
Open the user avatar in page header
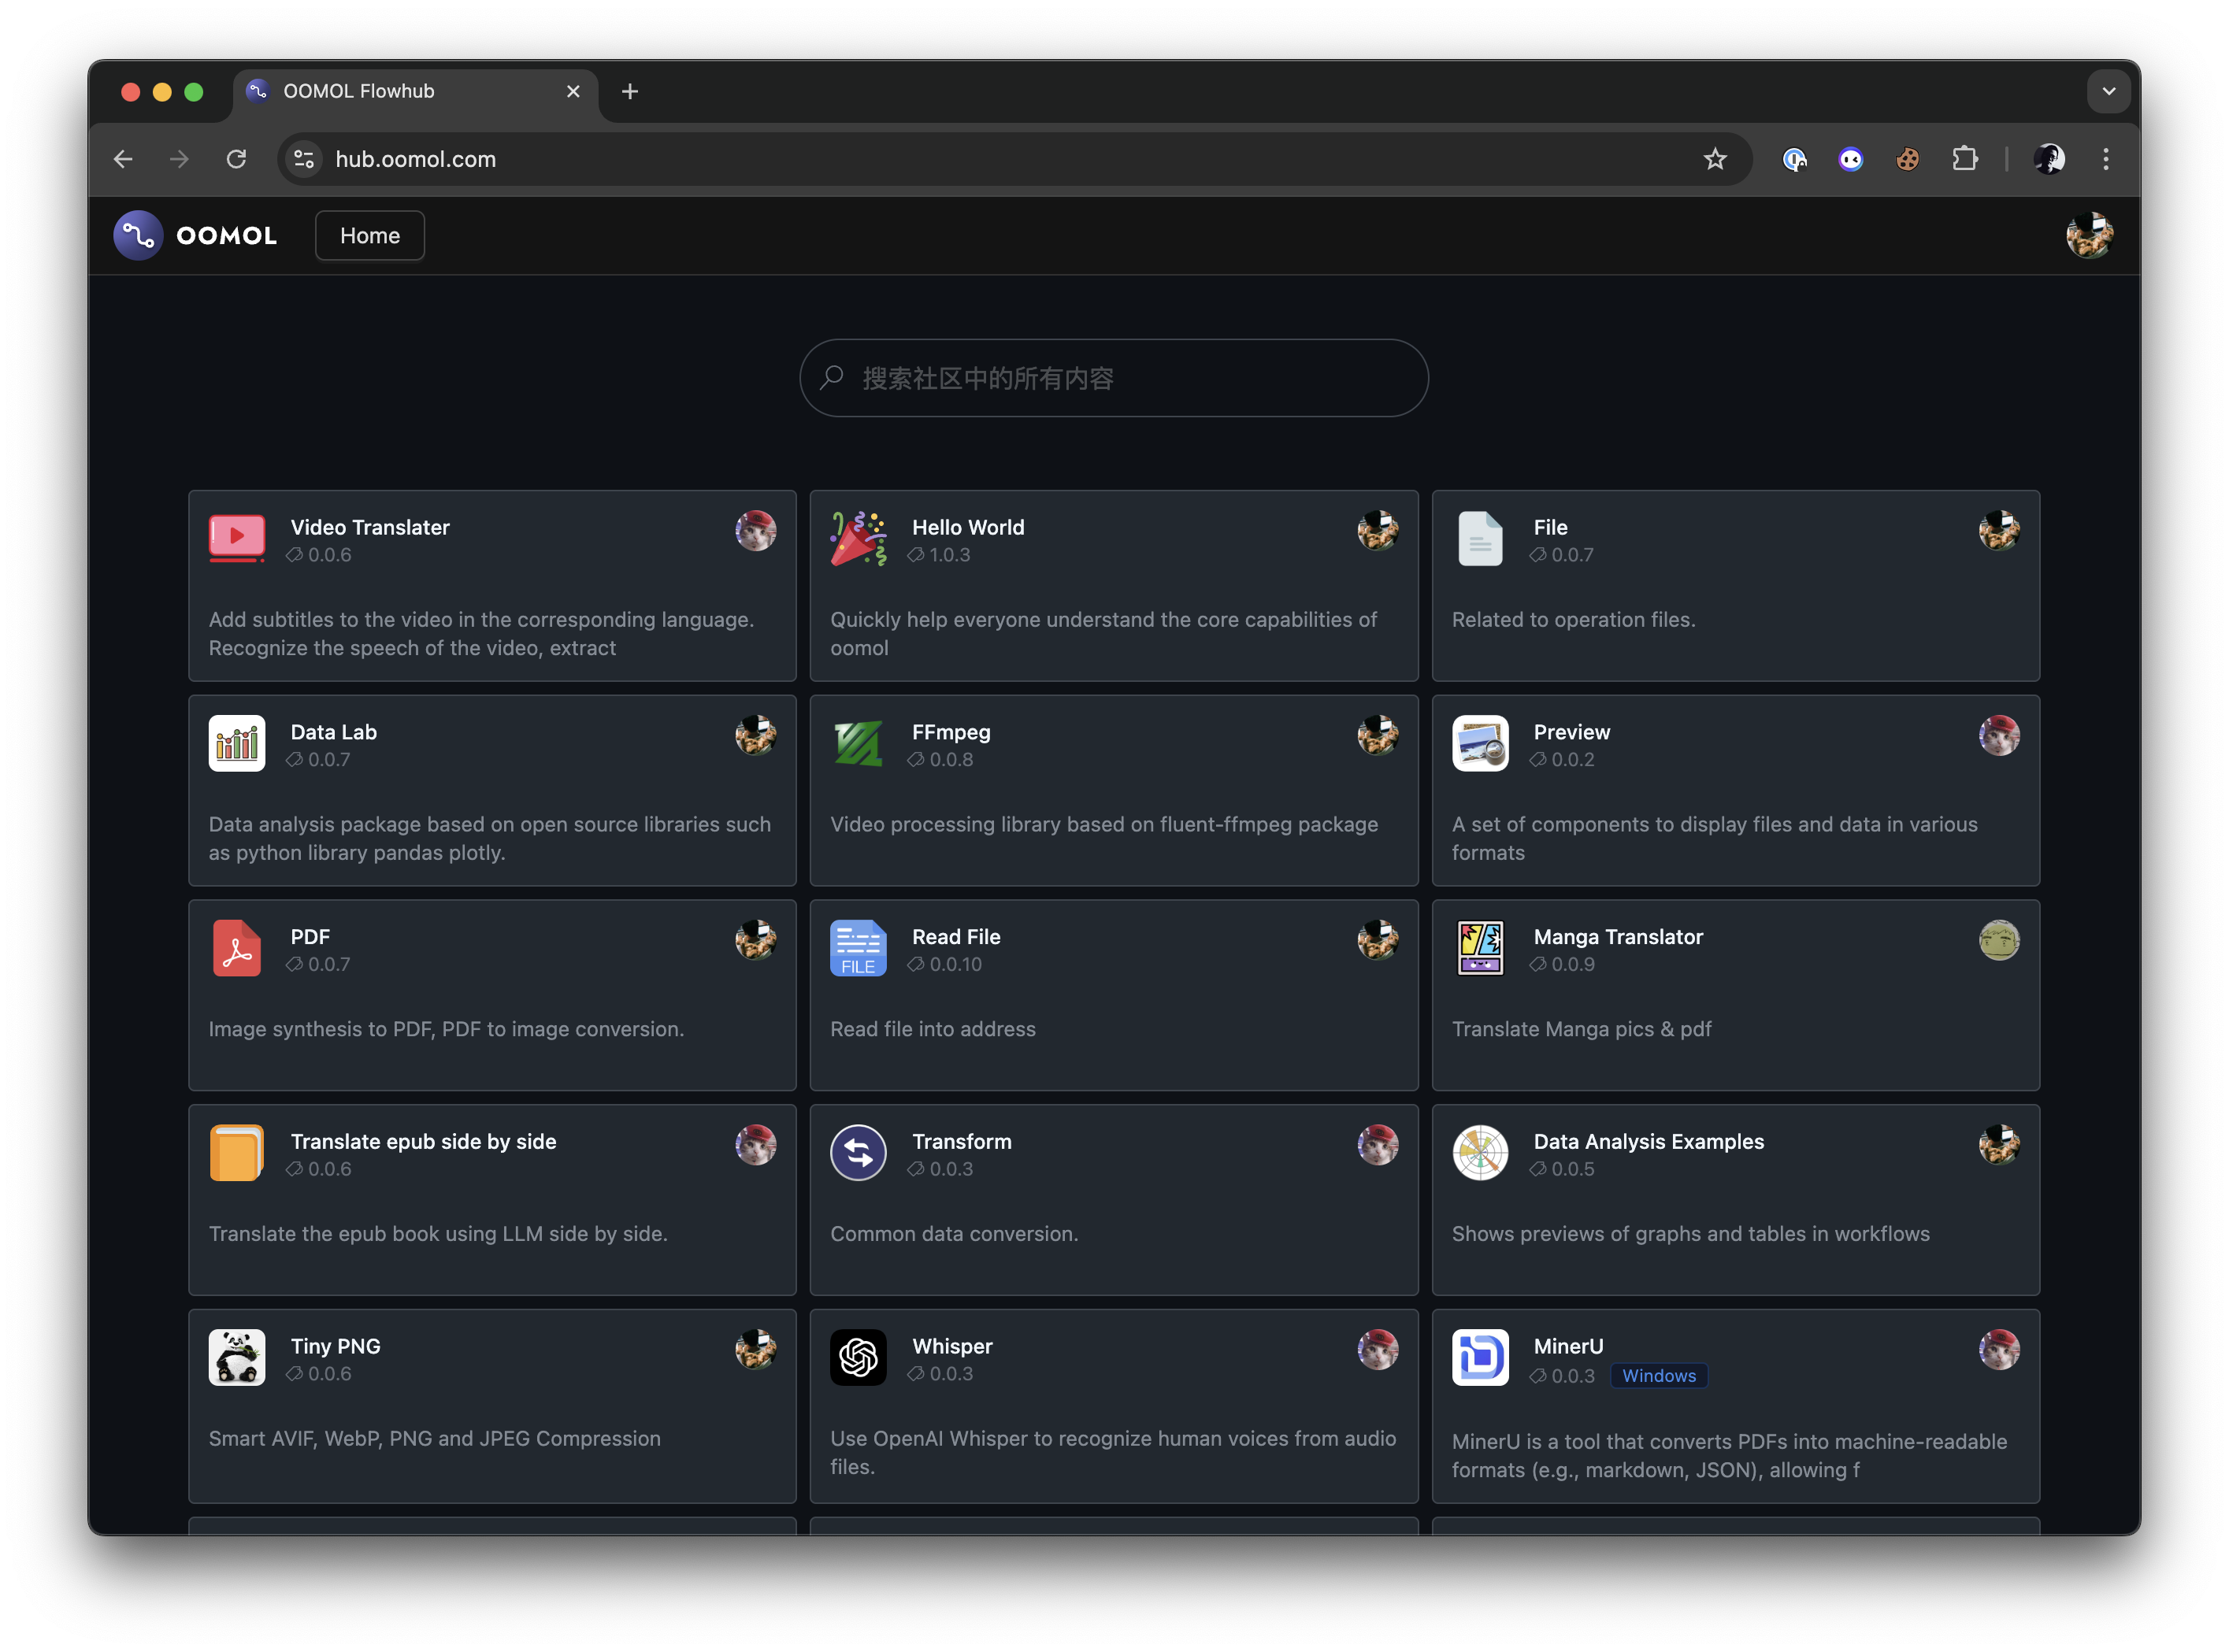(x=2089, y=236)
